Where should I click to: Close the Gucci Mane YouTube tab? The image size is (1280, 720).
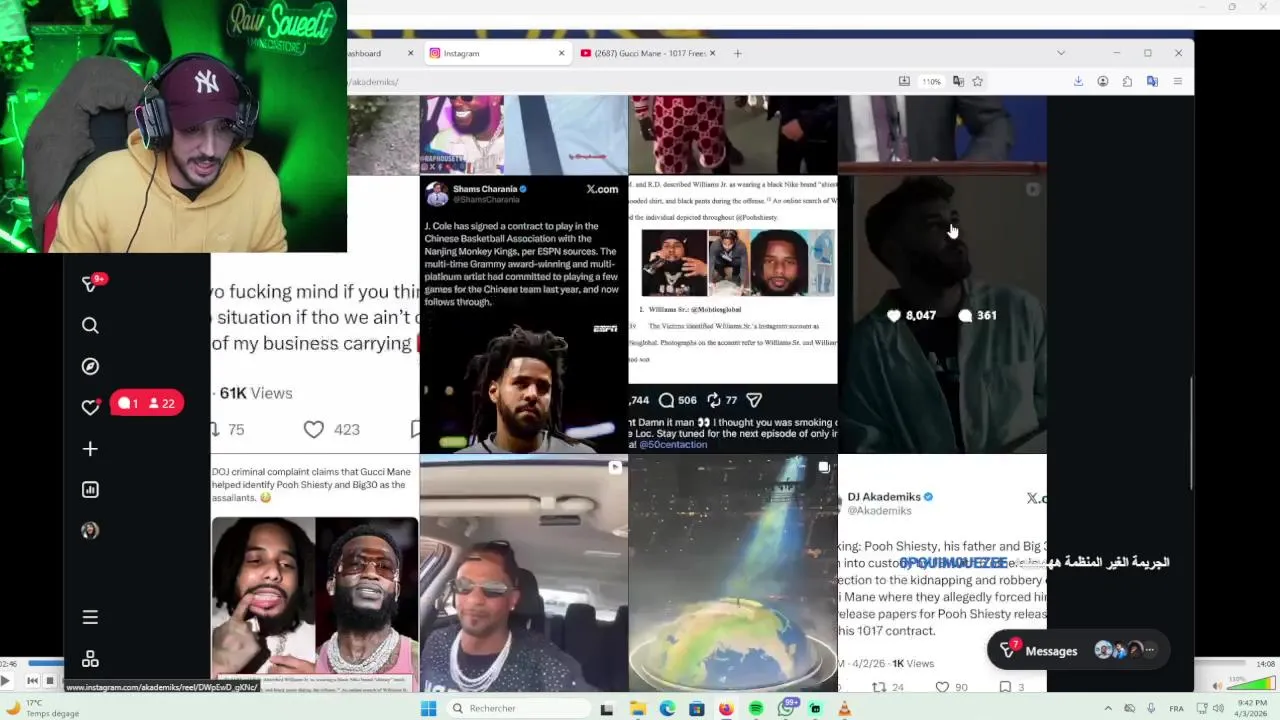point(712,53)
